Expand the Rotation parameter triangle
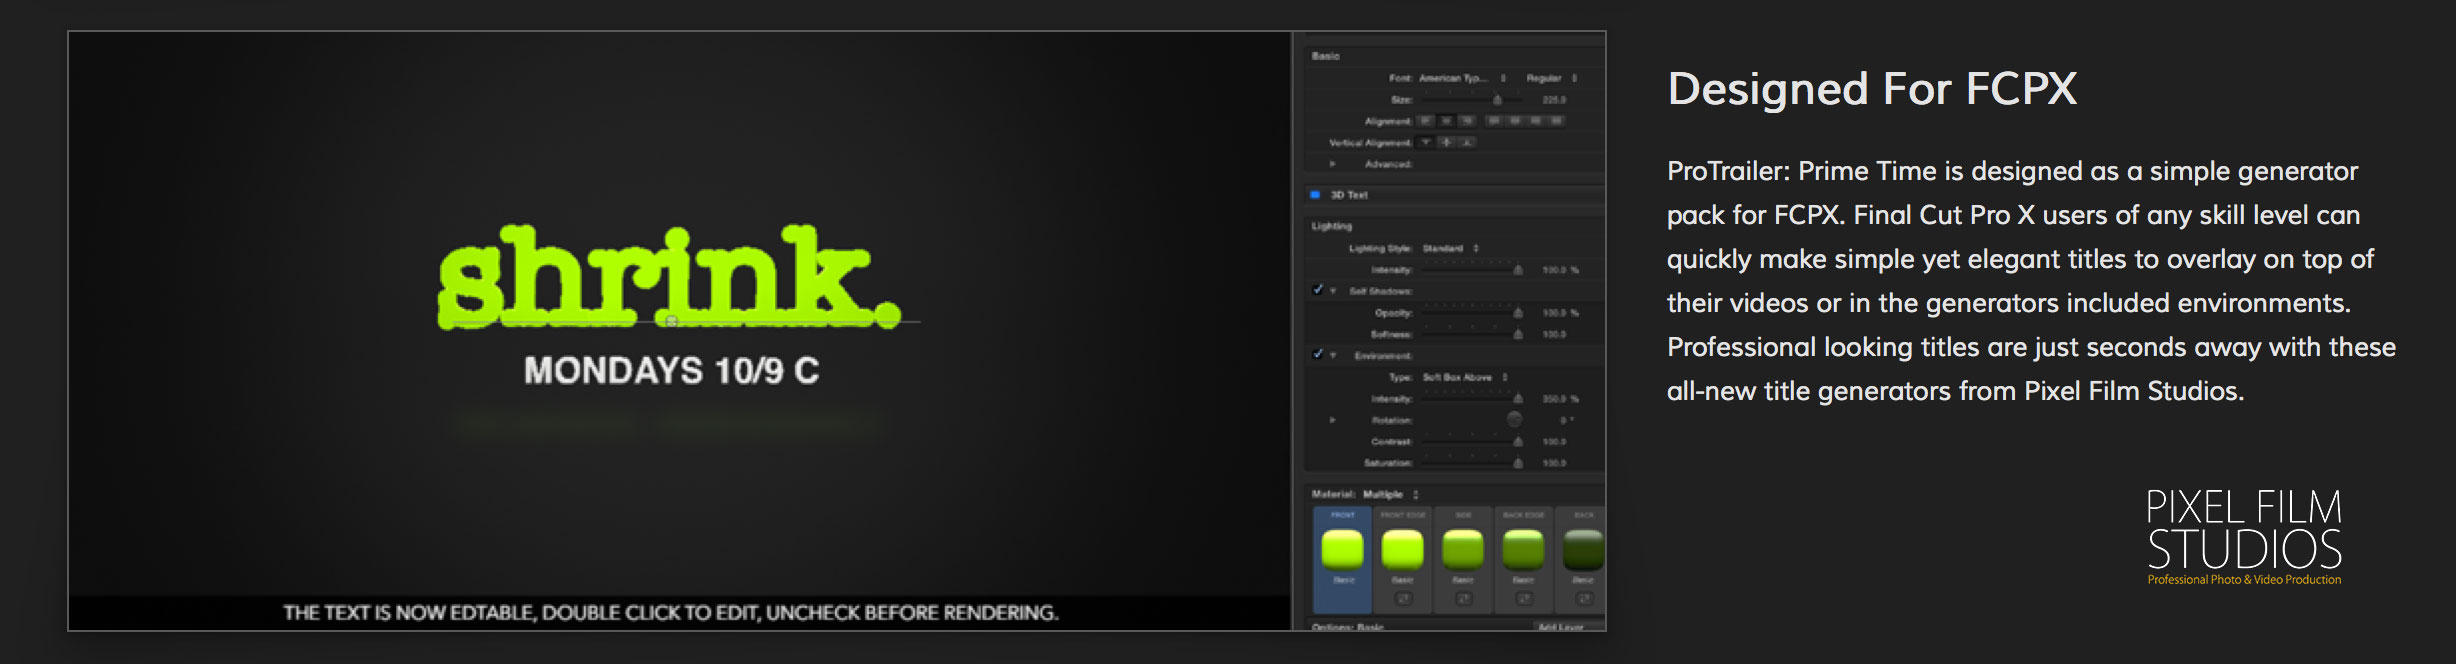This screenshot has width=2456, height=664. tap(1333, 420)
